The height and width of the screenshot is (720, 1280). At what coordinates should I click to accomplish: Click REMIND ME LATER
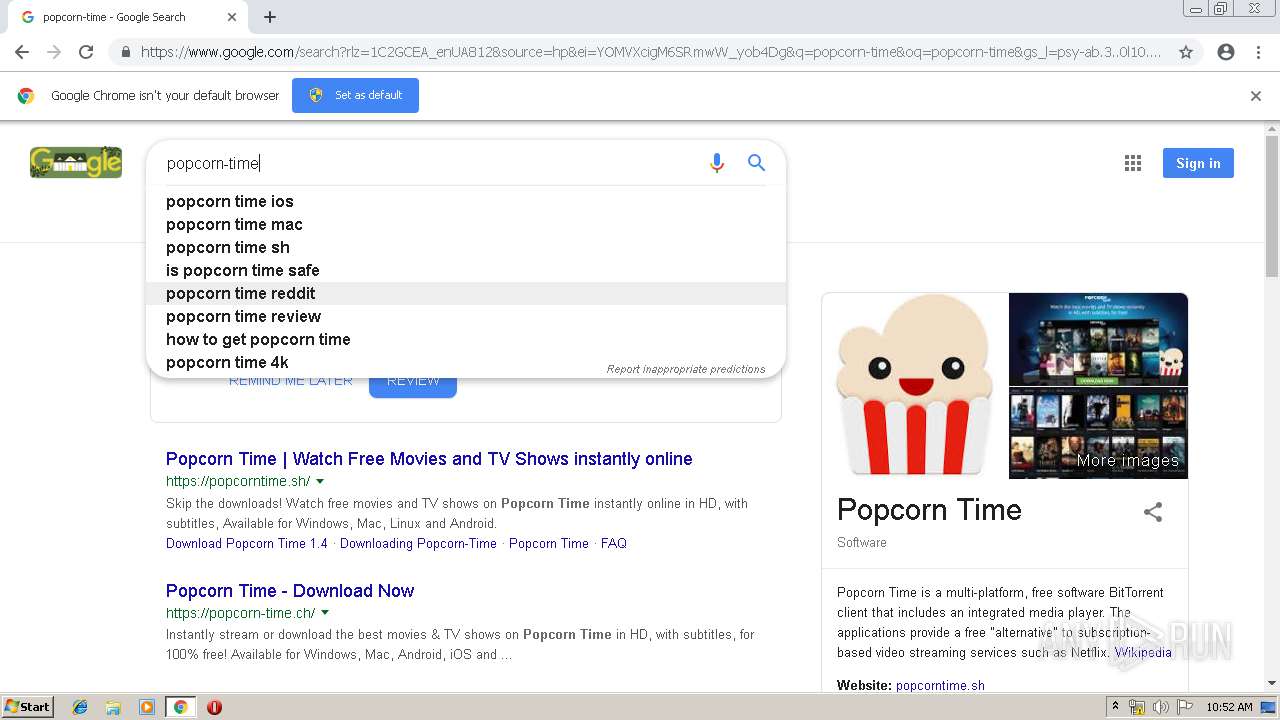291,382
